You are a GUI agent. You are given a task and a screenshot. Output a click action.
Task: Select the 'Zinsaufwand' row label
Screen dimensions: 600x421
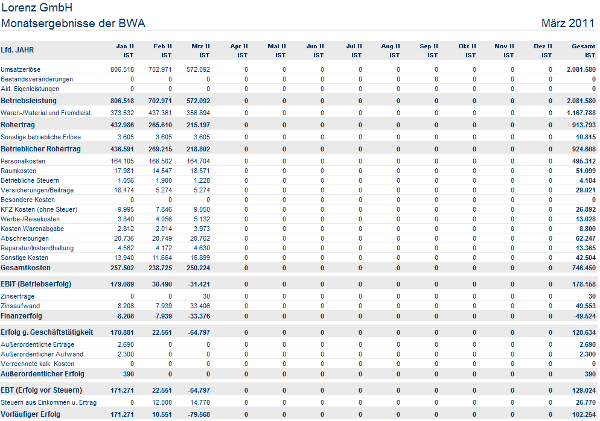click(x=20, y=306)
